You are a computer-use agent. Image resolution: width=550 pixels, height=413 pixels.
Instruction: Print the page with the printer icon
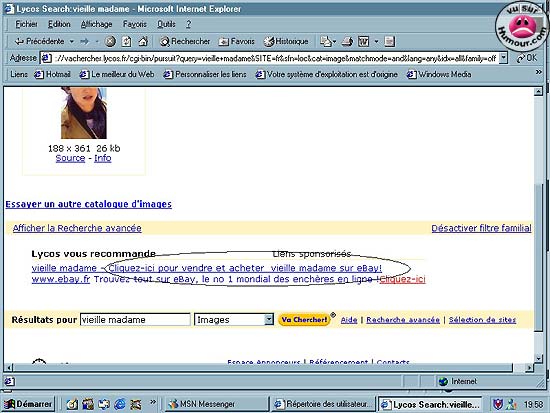point(347,41)
